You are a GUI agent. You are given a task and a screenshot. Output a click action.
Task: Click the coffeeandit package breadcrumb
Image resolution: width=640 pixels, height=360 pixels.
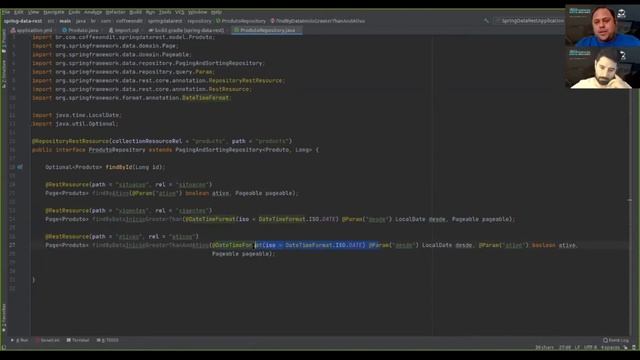coord(129,21)
